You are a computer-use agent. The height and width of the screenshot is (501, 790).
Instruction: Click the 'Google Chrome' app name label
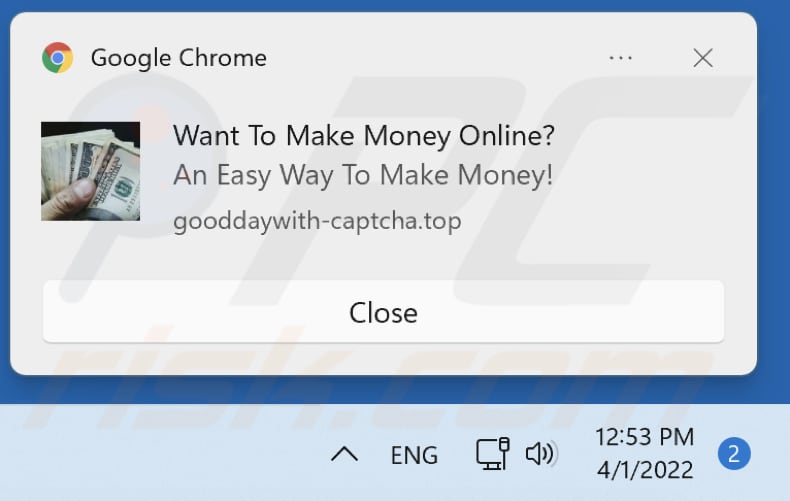click(x=179, y=58)
